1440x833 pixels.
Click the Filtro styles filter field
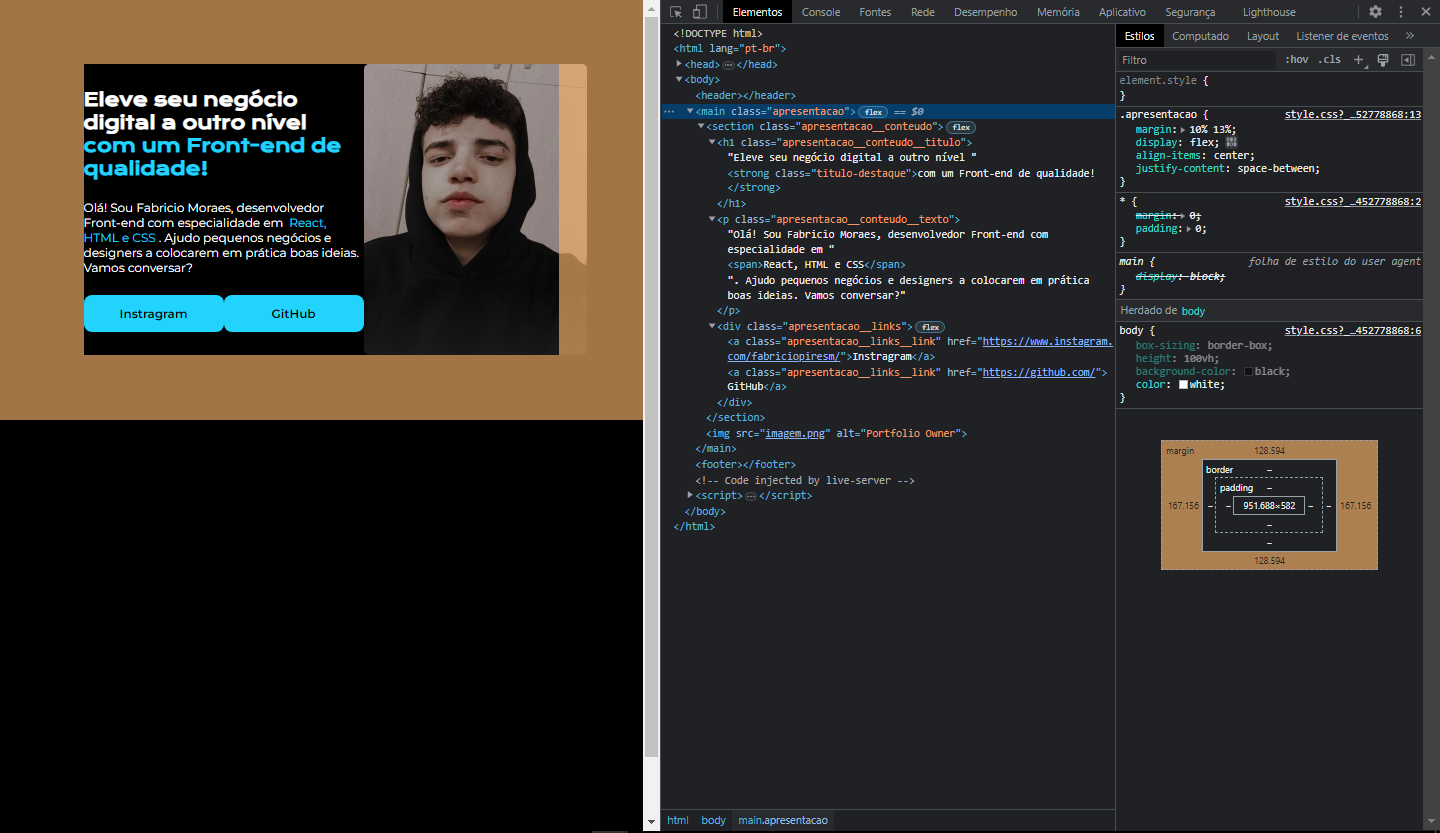coord(1198,60)
